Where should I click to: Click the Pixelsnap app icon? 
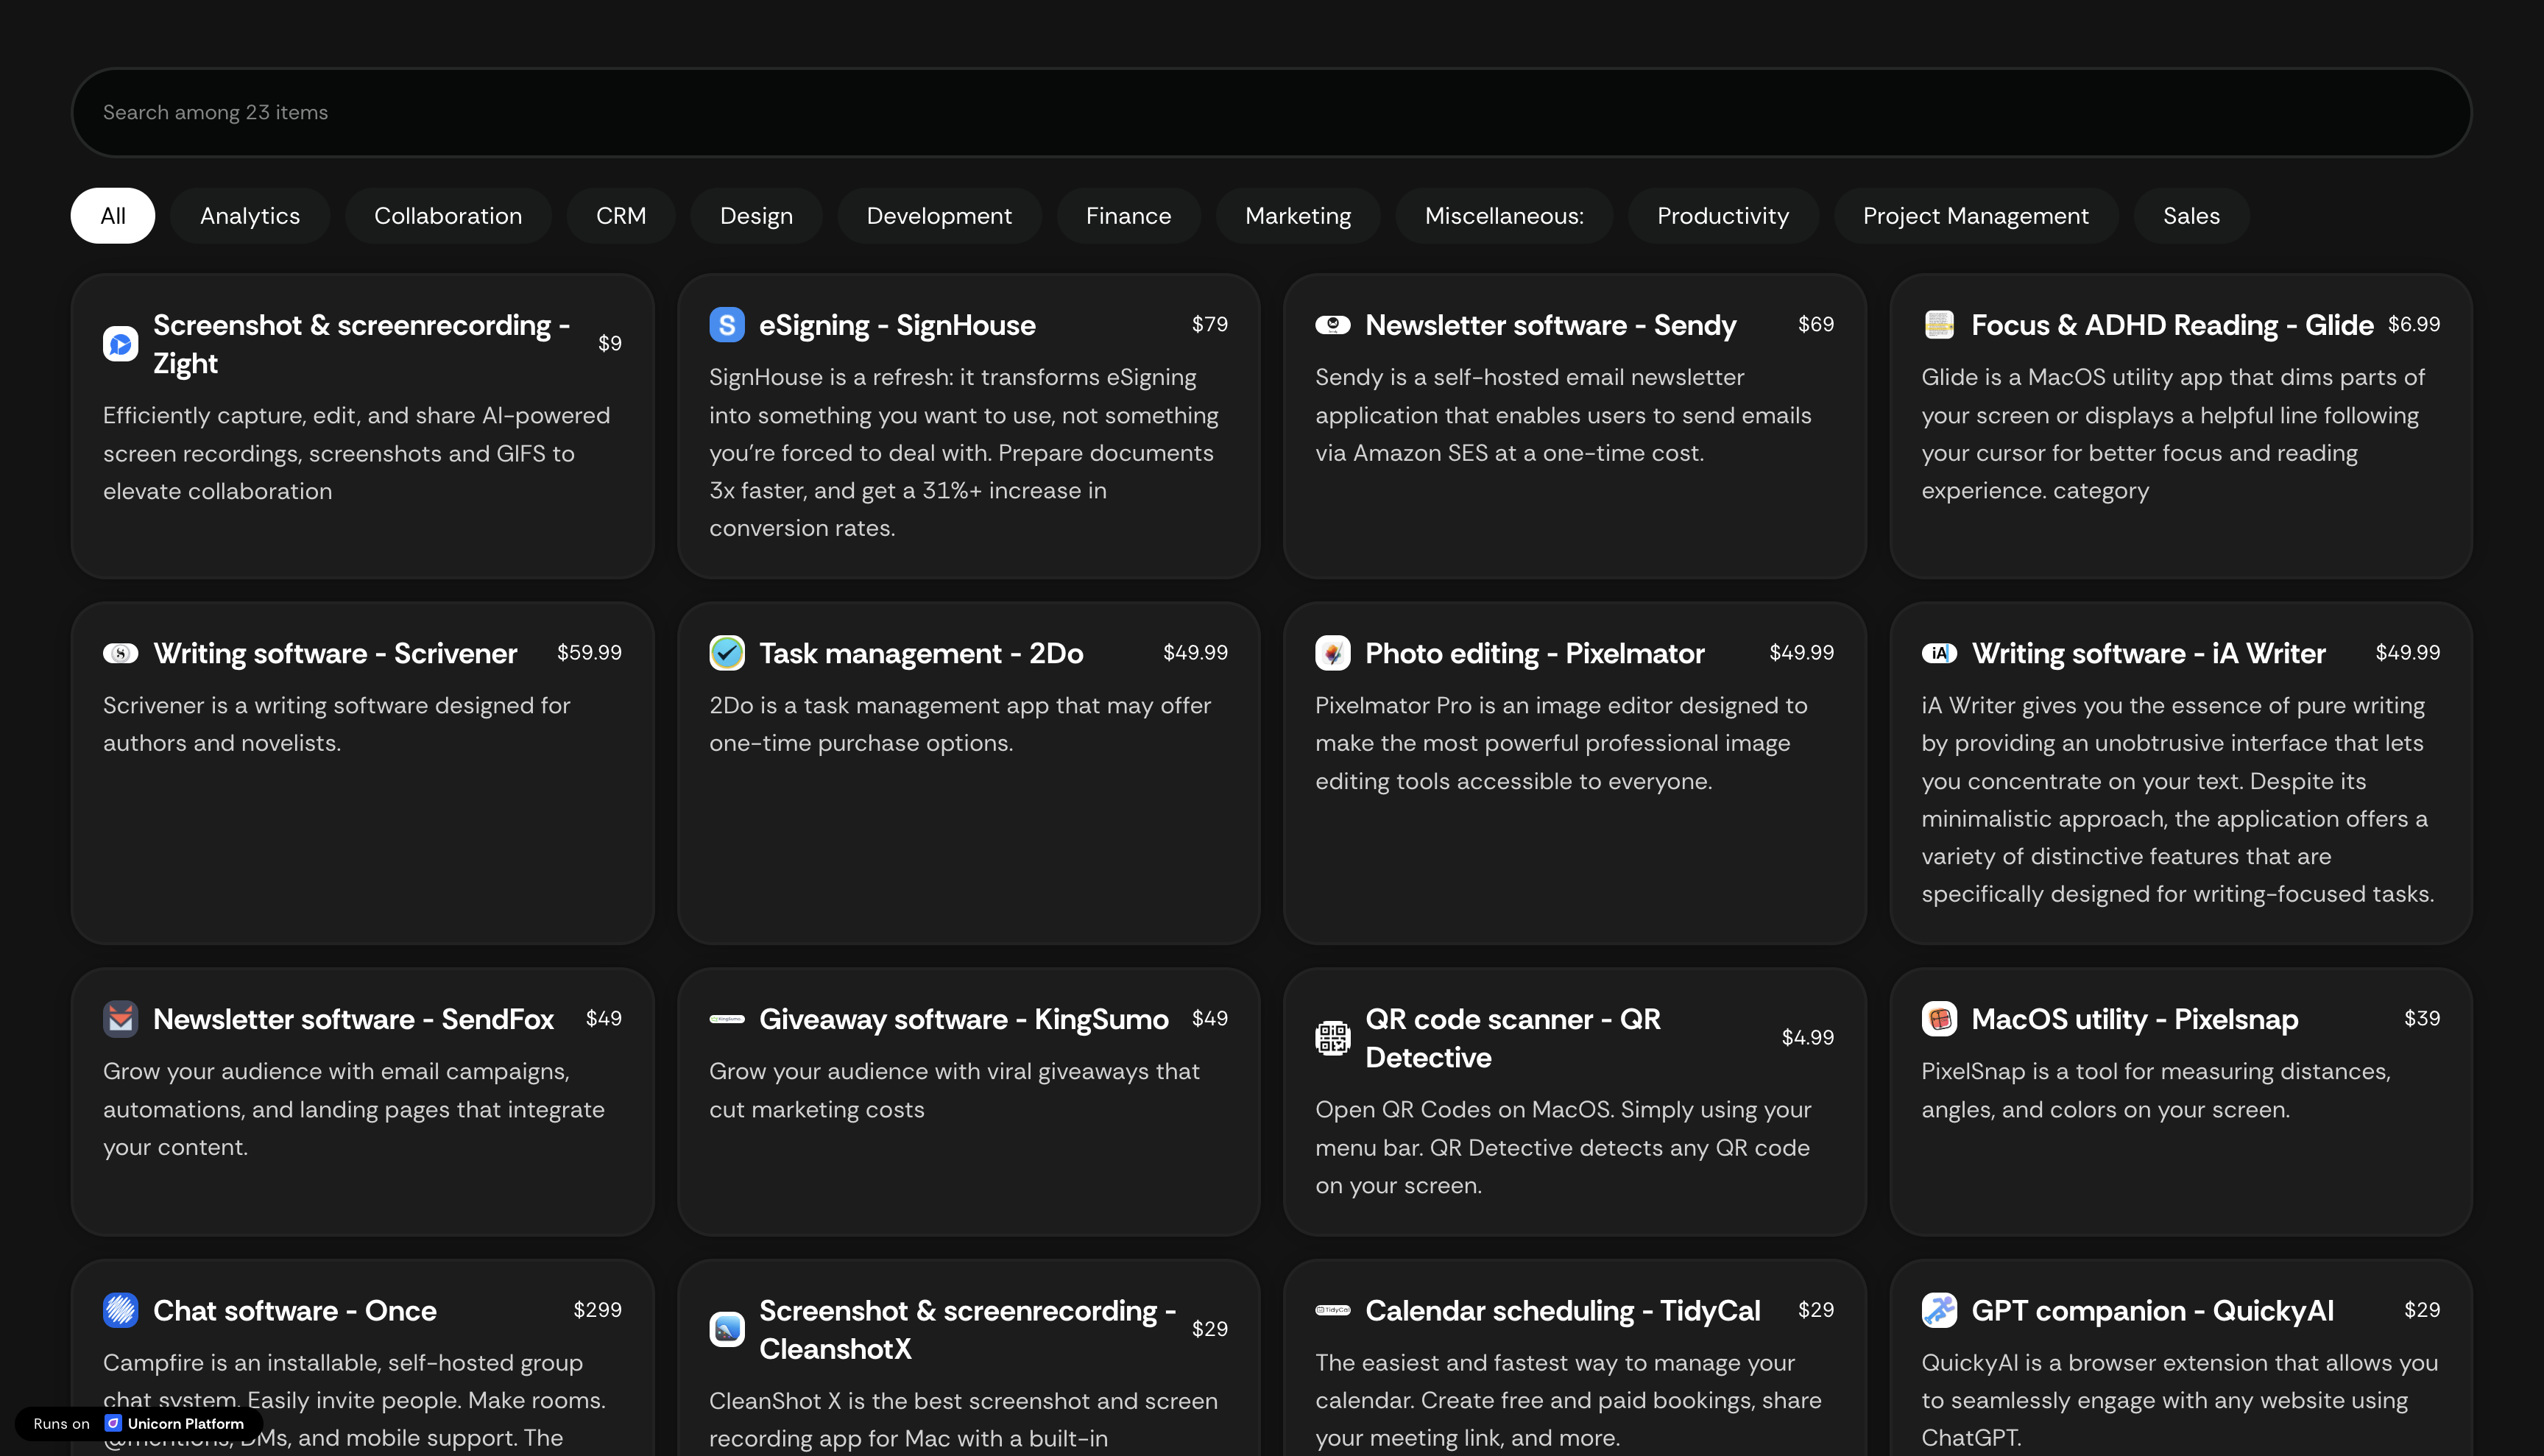coord(1939,1019)
